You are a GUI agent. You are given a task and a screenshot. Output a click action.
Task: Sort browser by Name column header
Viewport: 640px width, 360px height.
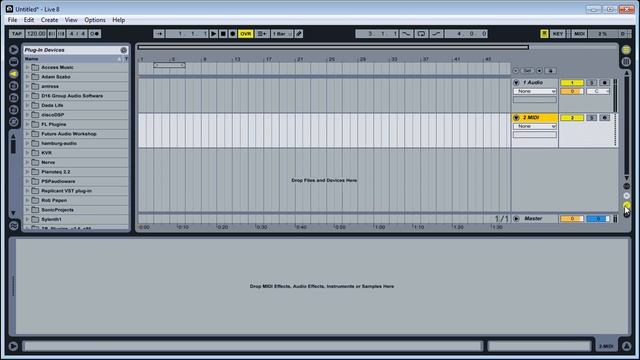coord(73,59)
